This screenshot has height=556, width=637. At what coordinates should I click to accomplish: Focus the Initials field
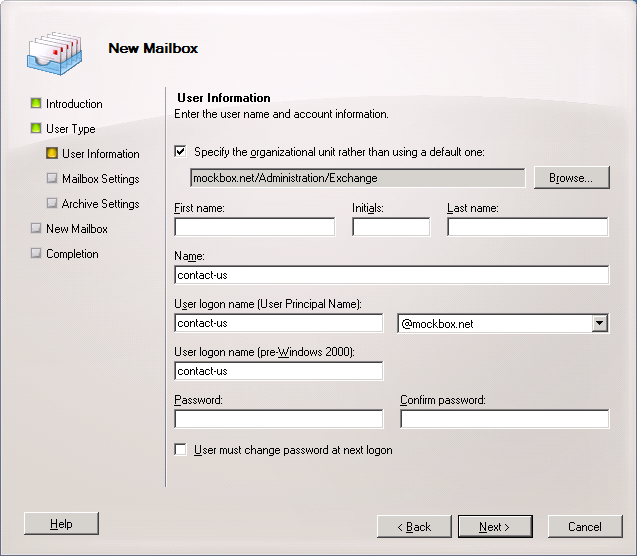click(x=391, y=227)
